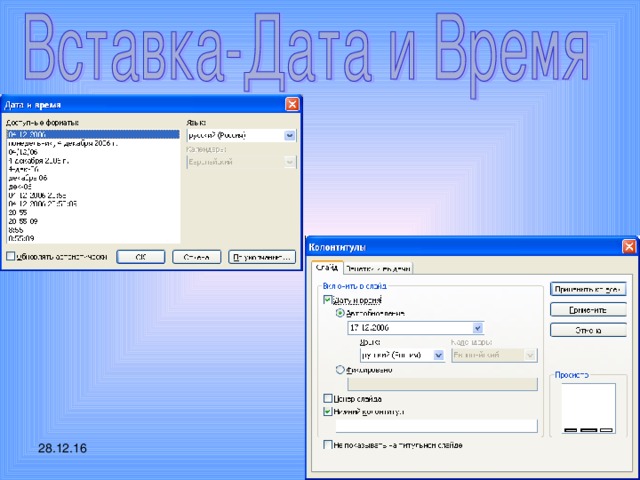Select the 20:55 time format
This screenshot has width=640, height=480.
93,212
